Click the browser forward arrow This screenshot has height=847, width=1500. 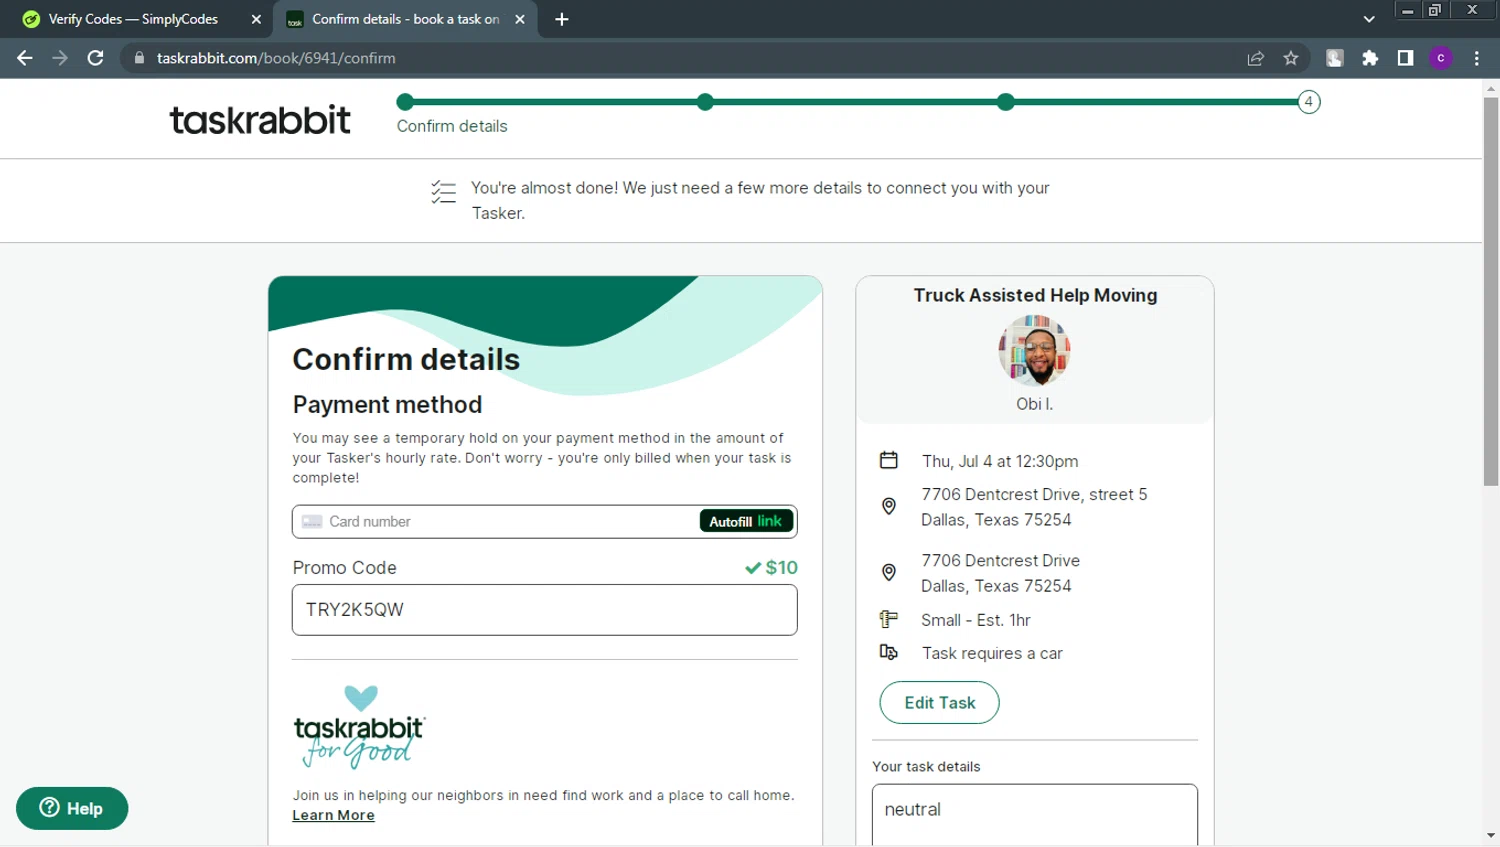pyautogui.click(x=60, y=58)
